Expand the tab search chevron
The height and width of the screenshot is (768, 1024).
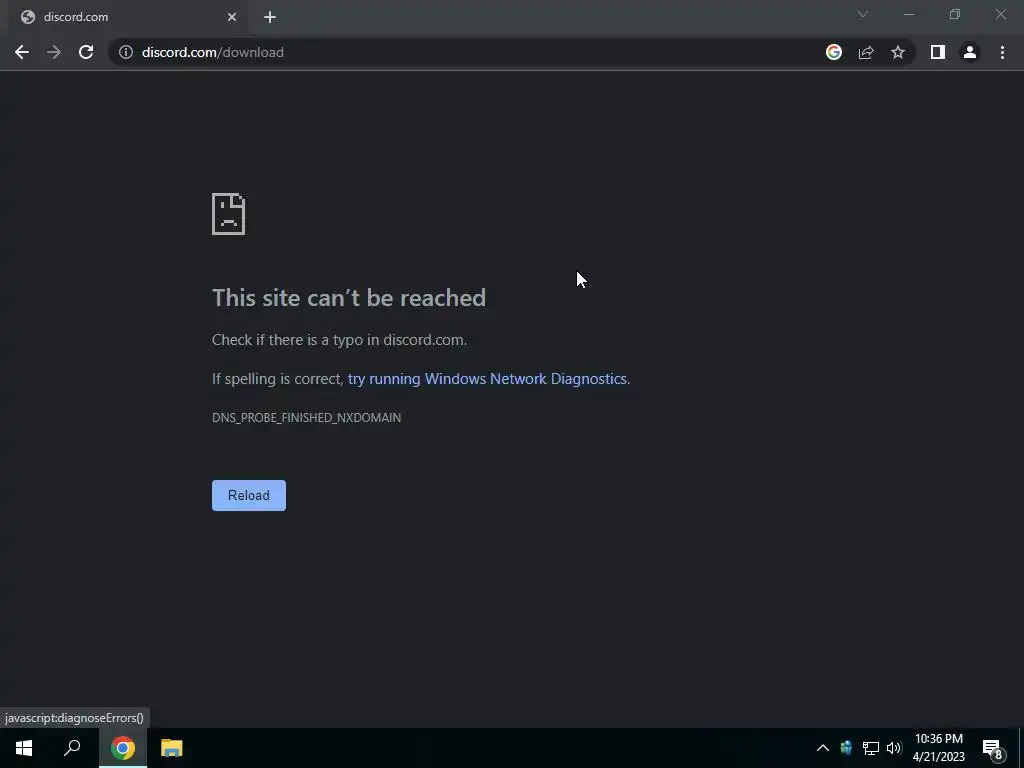tap(863, 14)
